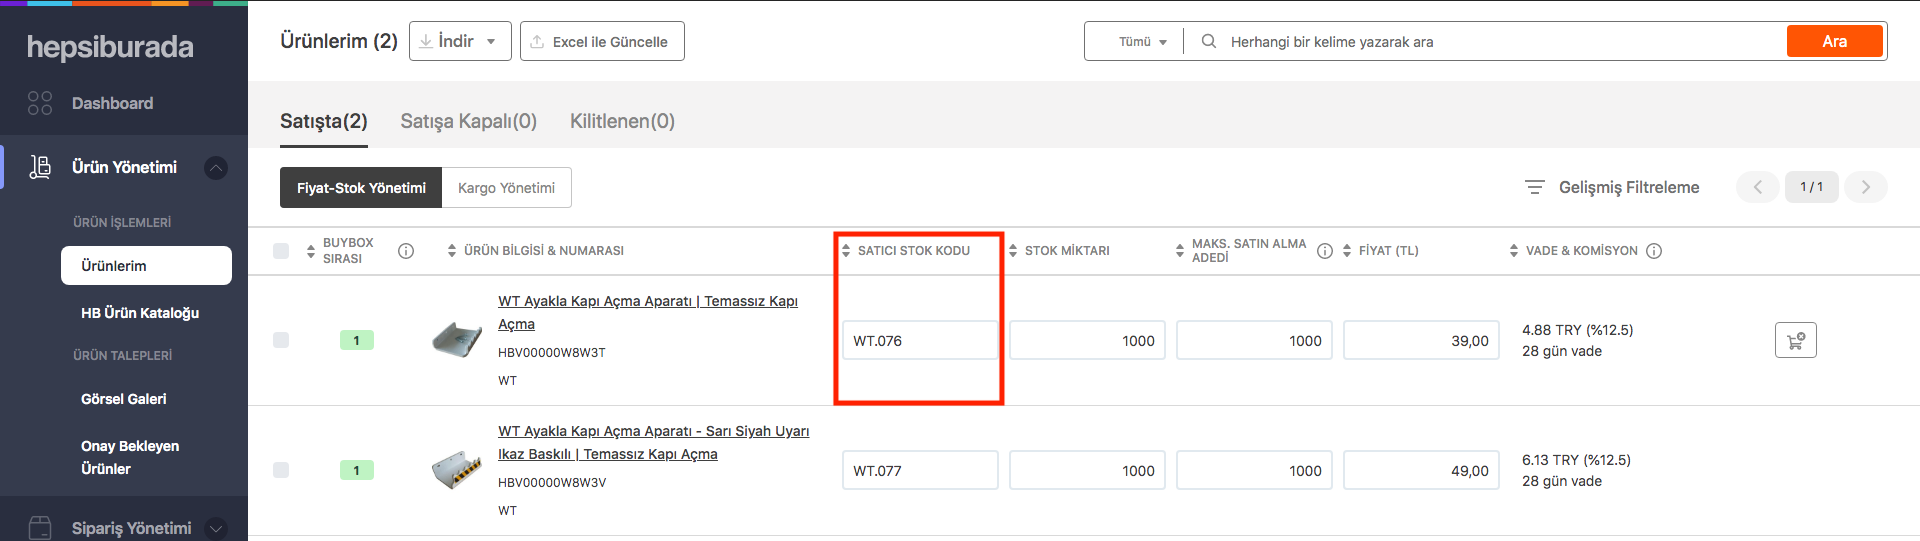
Task: Click the price field showing 39,00
Action: pyautogui.click(x=1420, y=340)
